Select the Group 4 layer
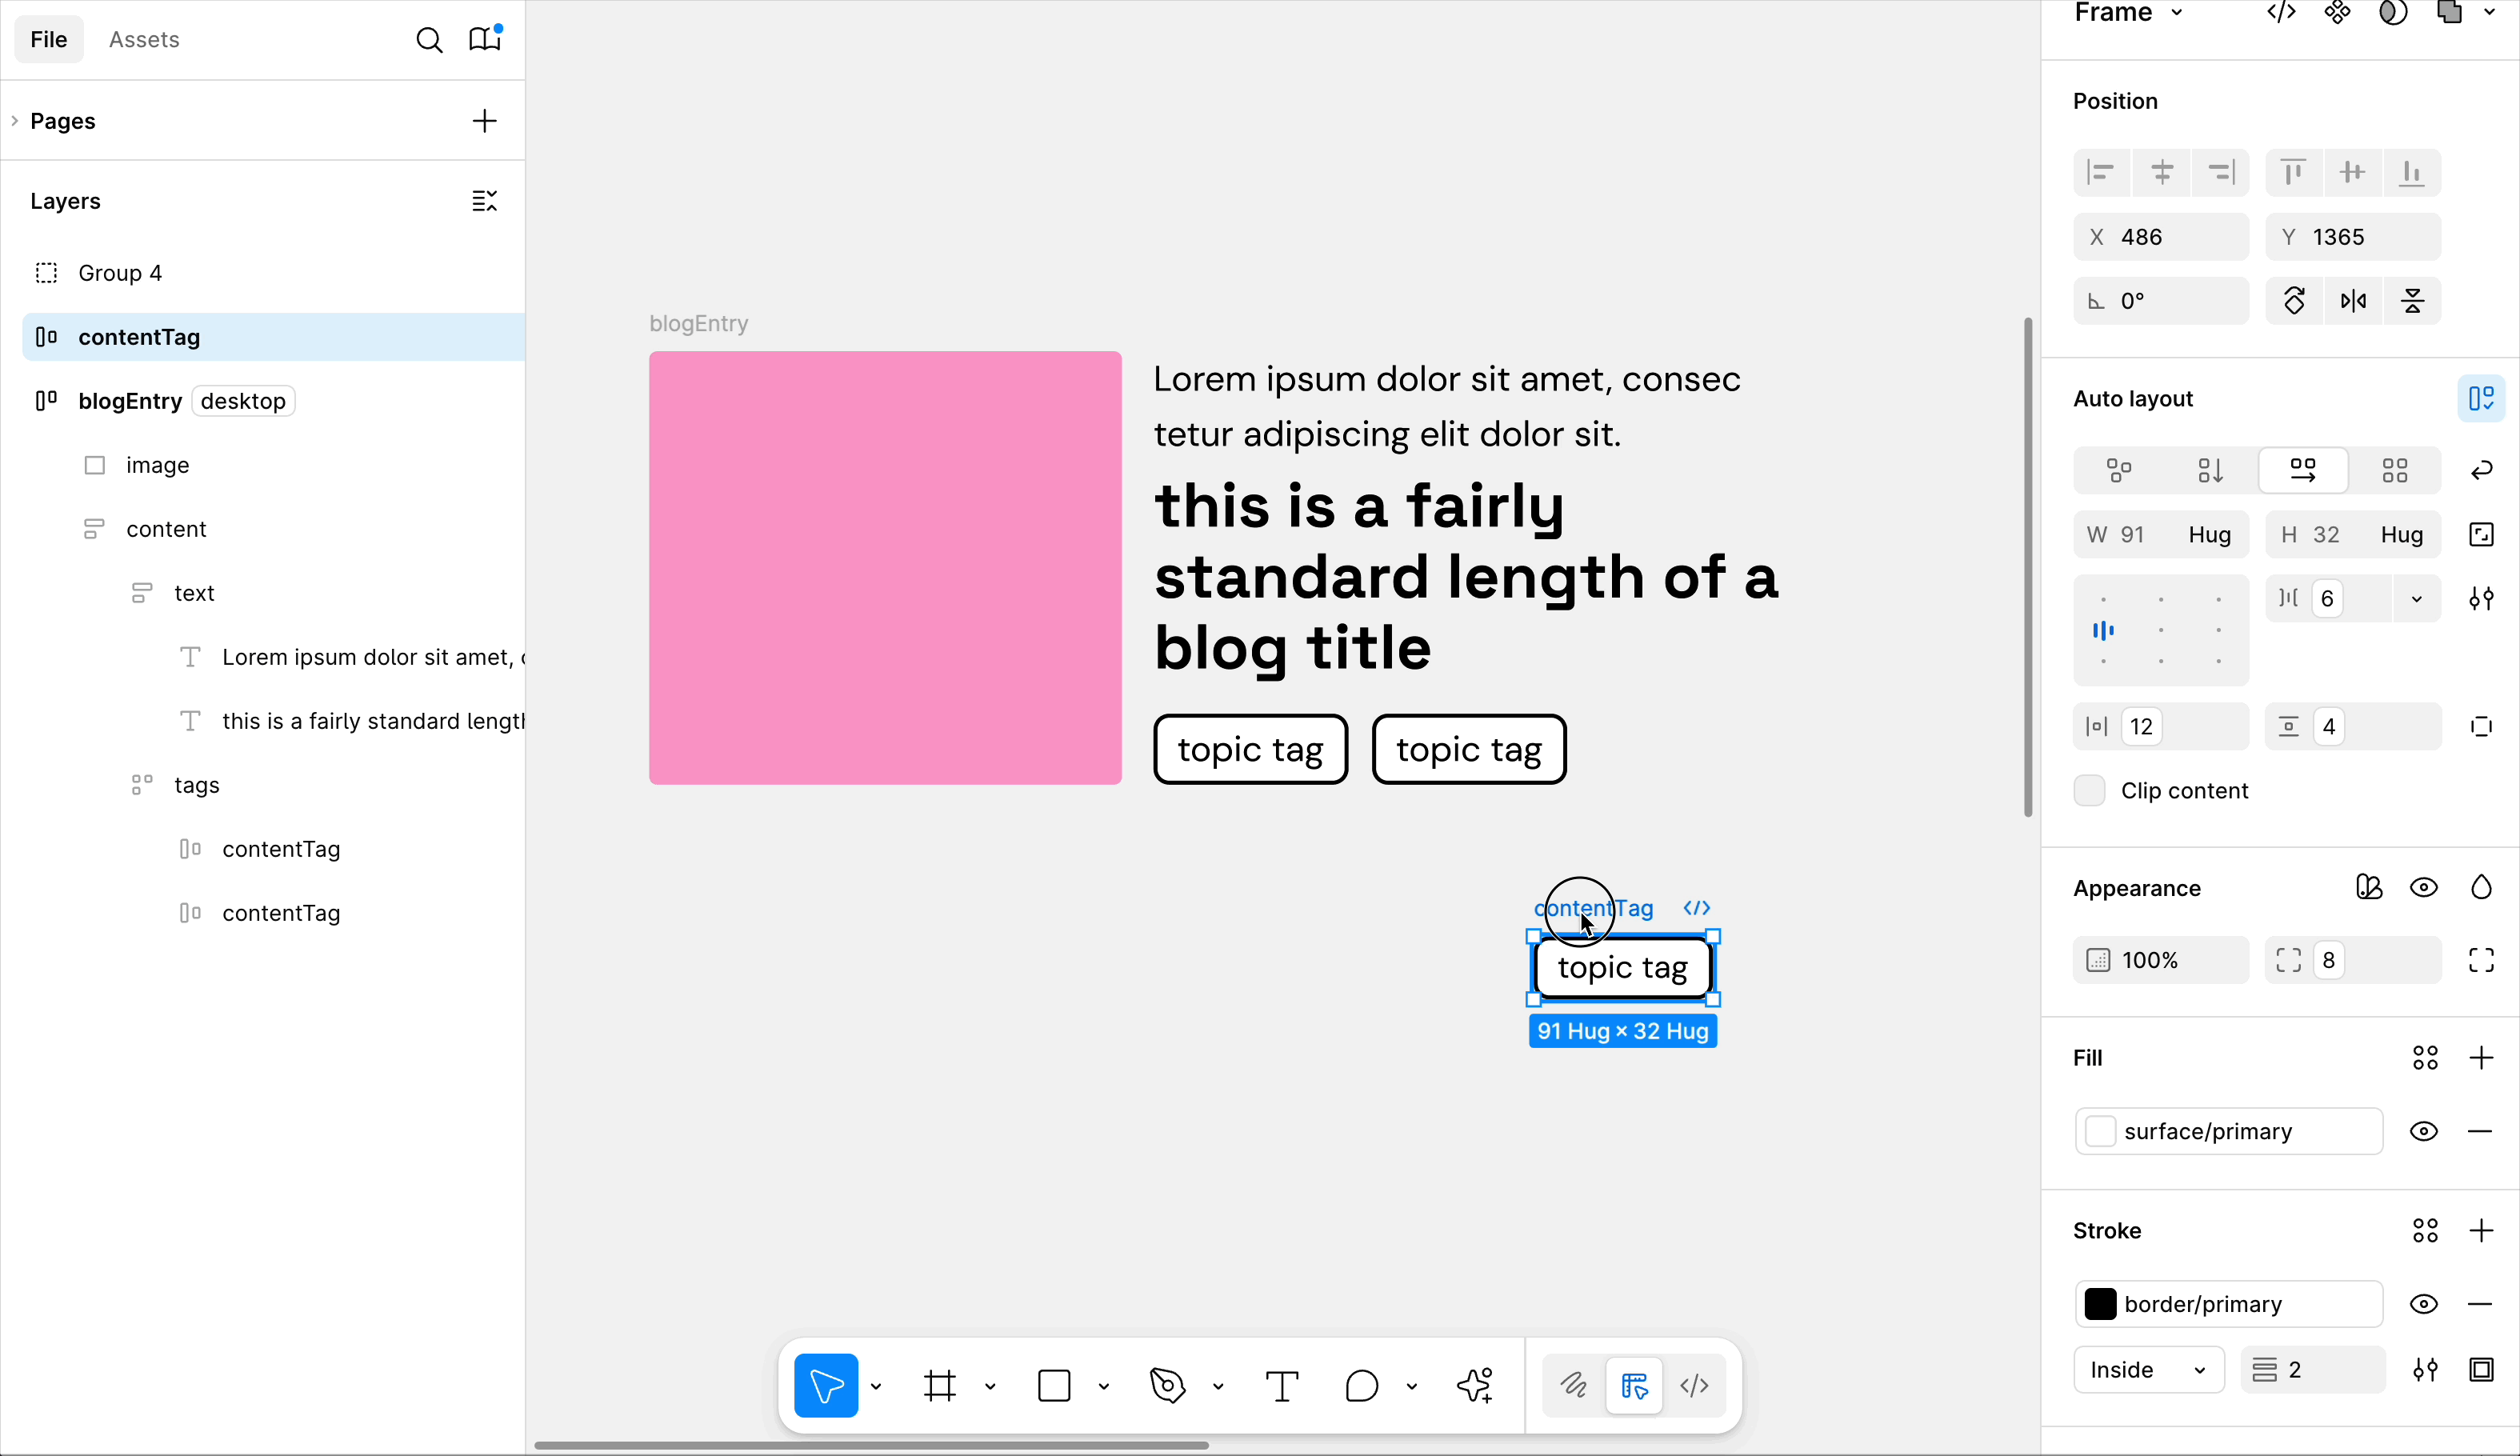This screenshot has width=2520, height=1456. tap(120, 273)
